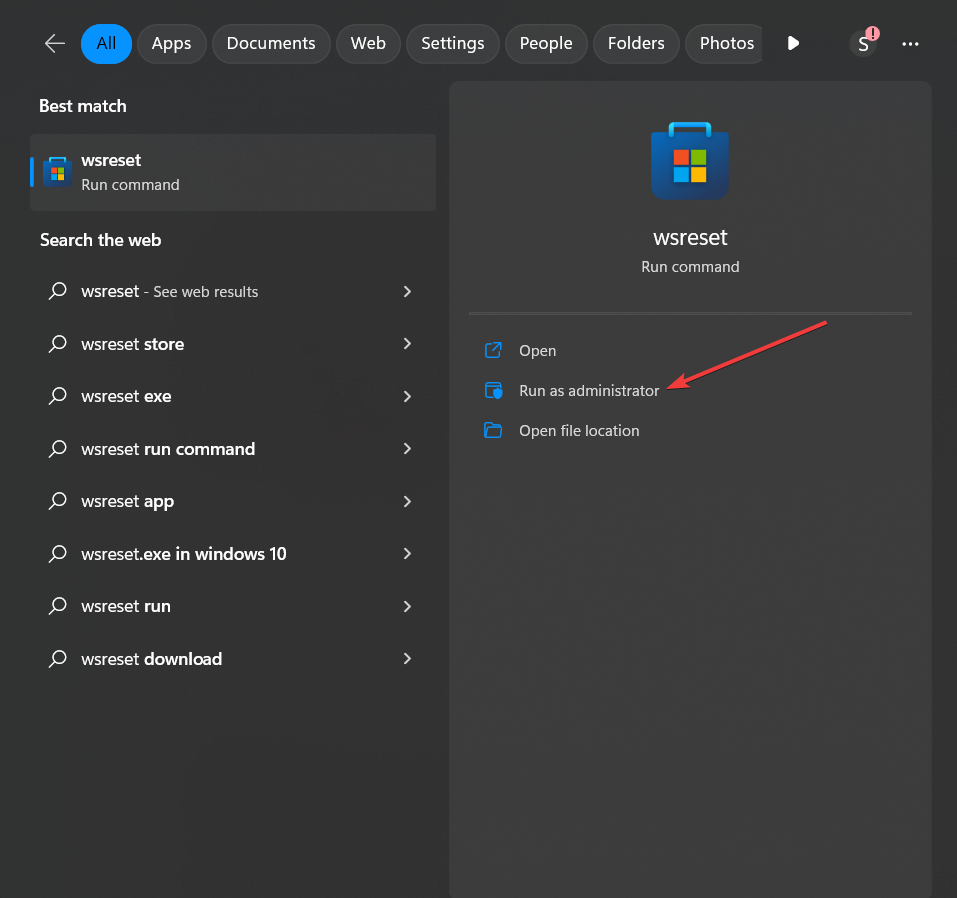Click the 'Best match' heading

83,106
